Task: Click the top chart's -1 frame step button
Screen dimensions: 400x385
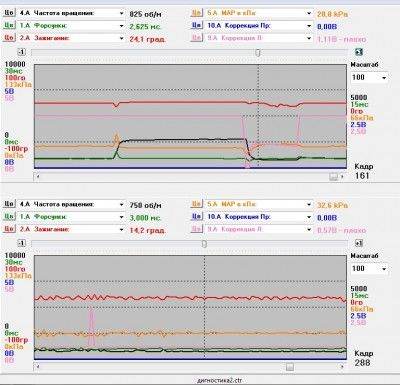Action: click(22, 52)
